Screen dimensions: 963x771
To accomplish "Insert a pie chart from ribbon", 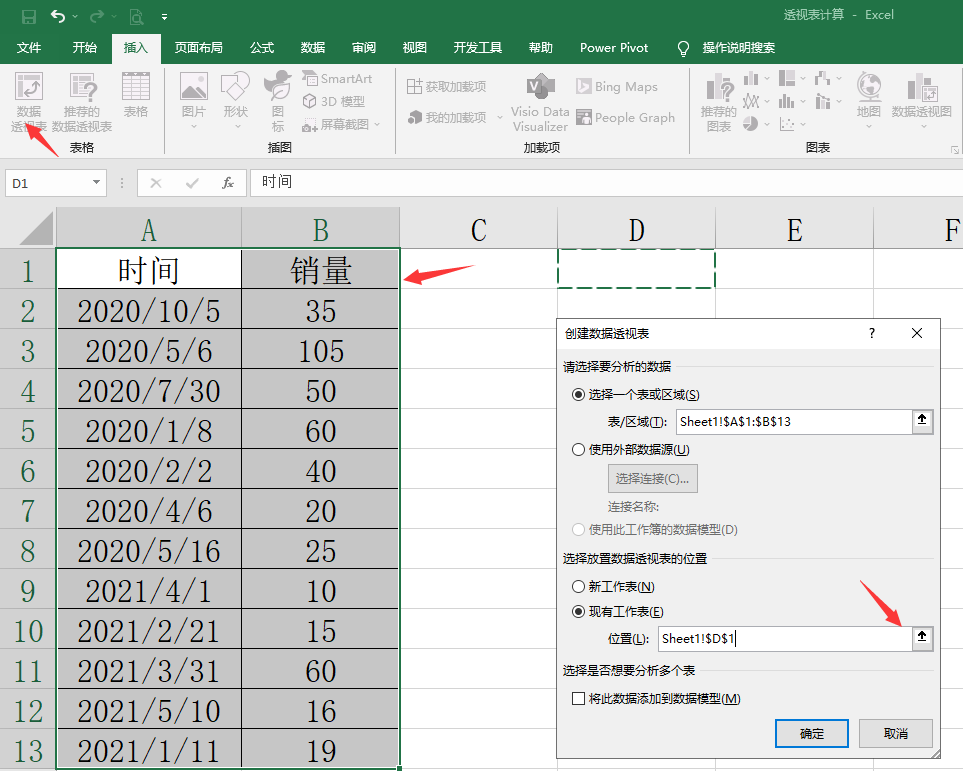I will click(x=751, y=124).
